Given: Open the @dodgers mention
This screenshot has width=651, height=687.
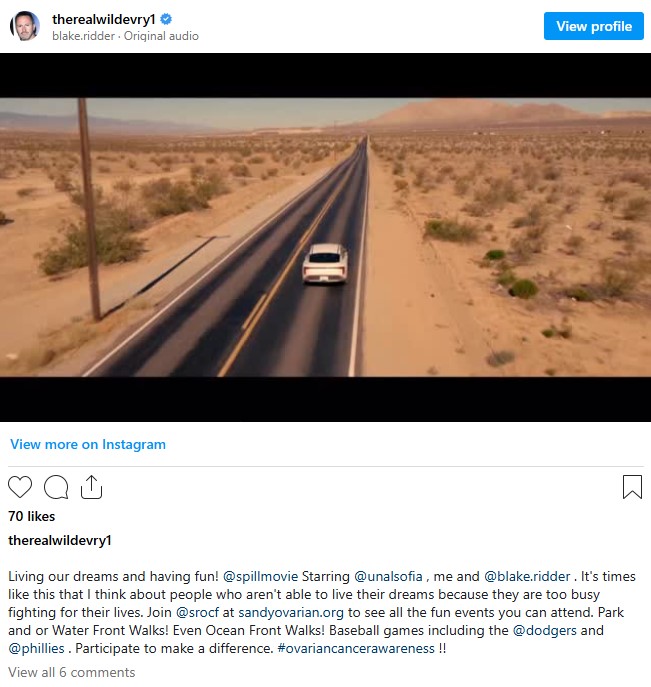Looking at the screenshot, I should [x=545, y=630].
